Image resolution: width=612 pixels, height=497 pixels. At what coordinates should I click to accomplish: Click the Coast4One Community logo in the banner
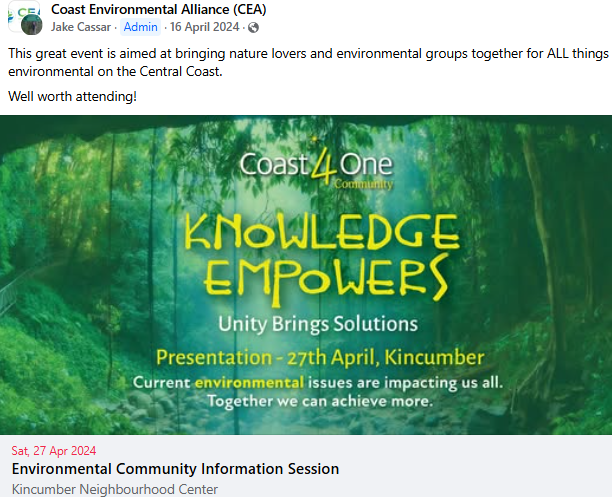pyautogui.click(x=316, y=168)
